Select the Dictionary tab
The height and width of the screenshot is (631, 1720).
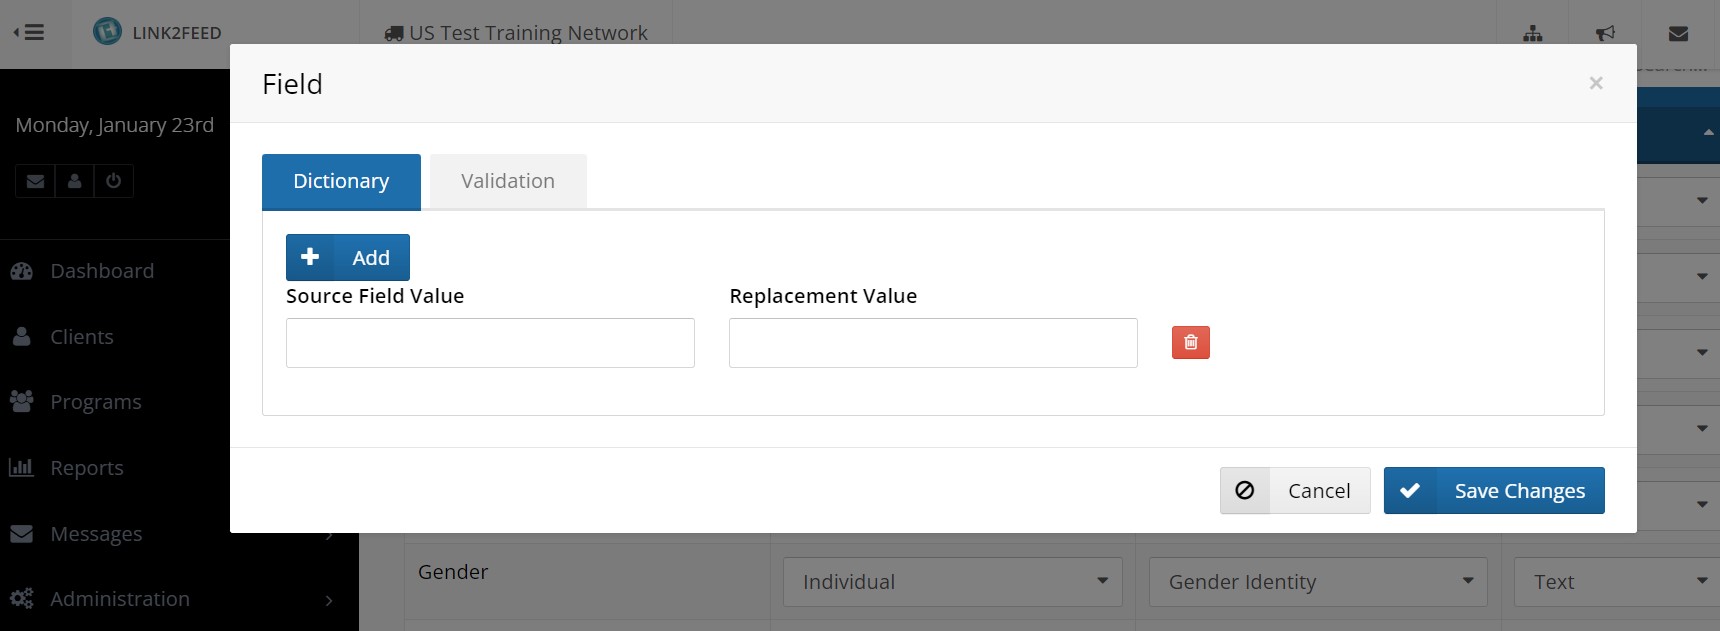[341, 181]
